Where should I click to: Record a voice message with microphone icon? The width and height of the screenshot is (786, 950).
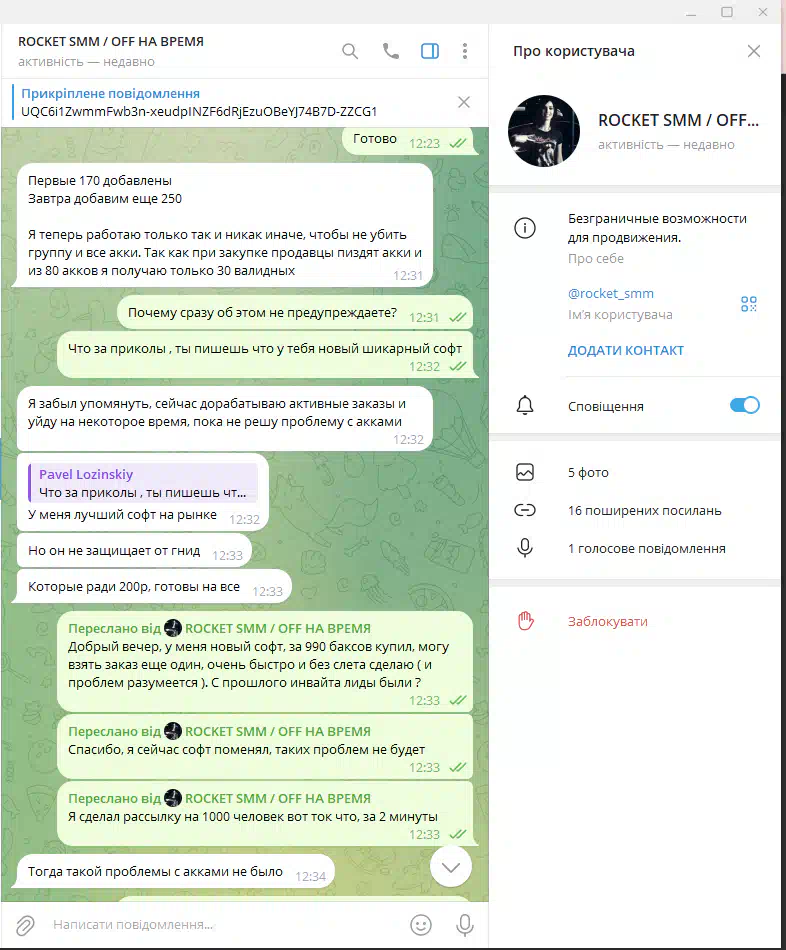[465, 925]
